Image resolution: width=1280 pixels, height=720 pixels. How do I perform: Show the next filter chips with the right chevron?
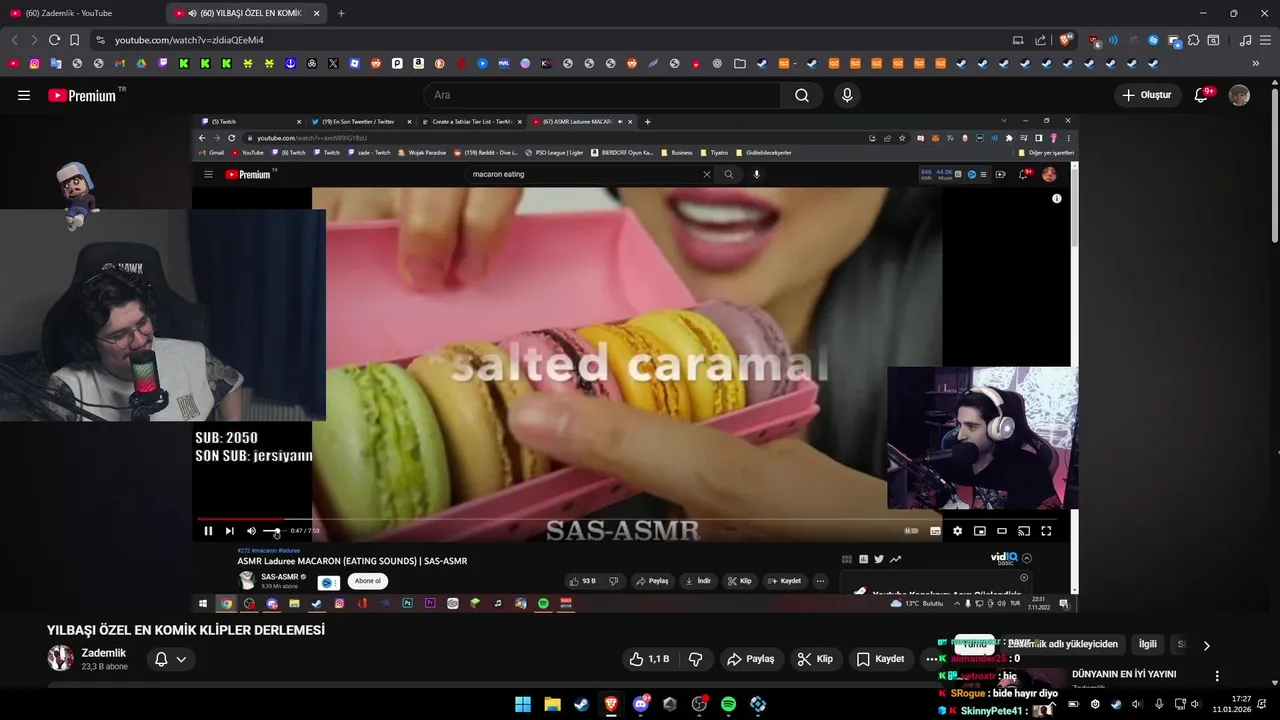[1206, 645]
